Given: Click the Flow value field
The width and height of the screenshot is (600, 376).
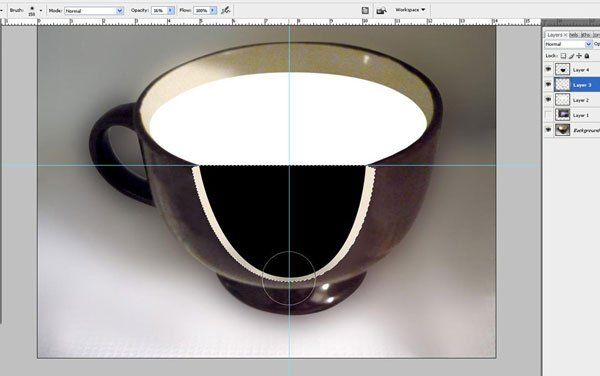Looking at the screenshot, I should (x=202, y=11).
